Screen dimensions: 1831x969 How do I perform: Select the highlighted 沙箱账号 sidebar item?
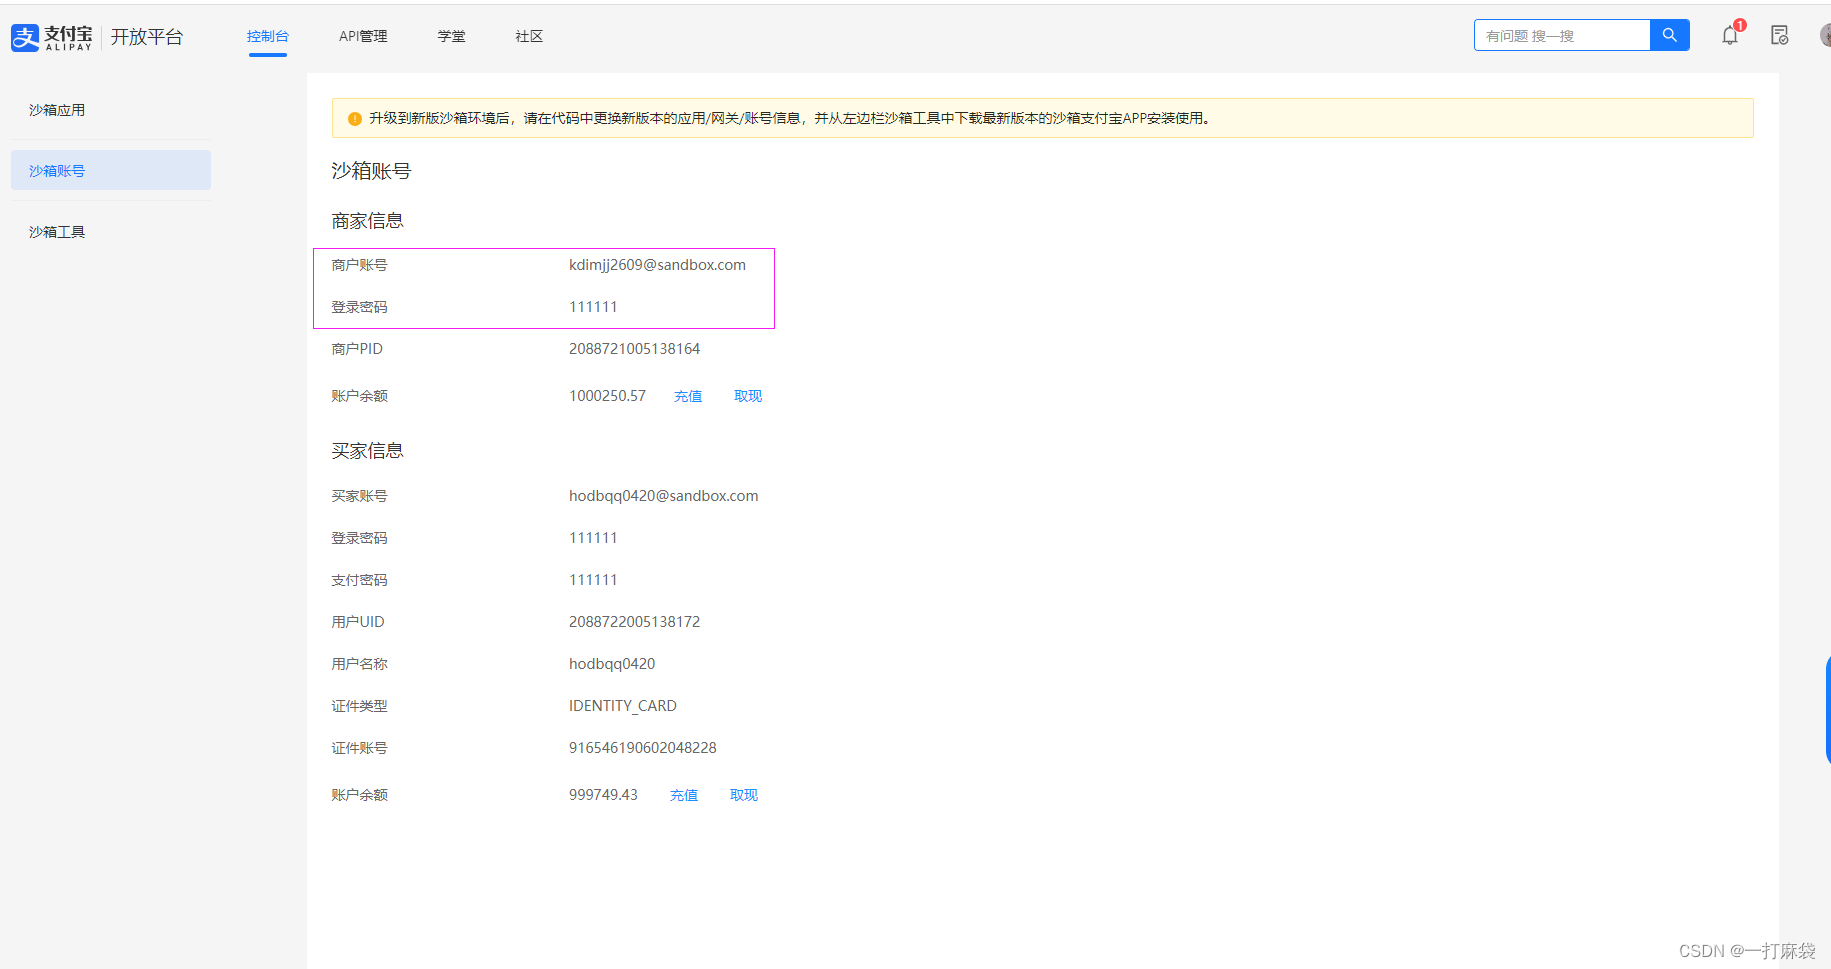click(x=56, y=170)
